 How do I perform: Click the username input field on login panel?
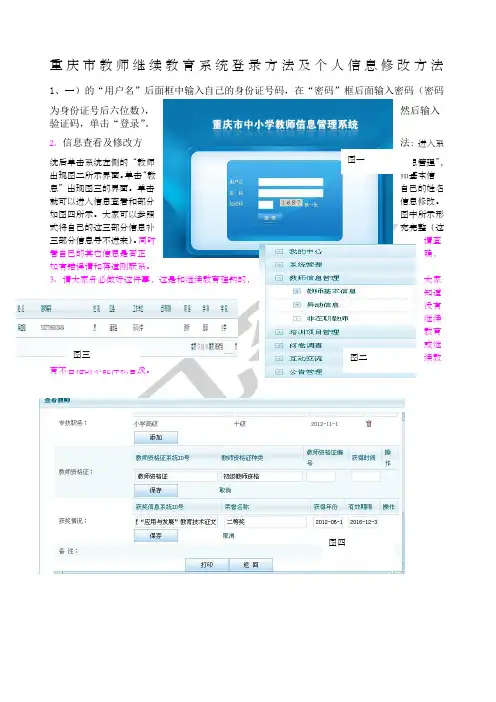click(291, 182)
